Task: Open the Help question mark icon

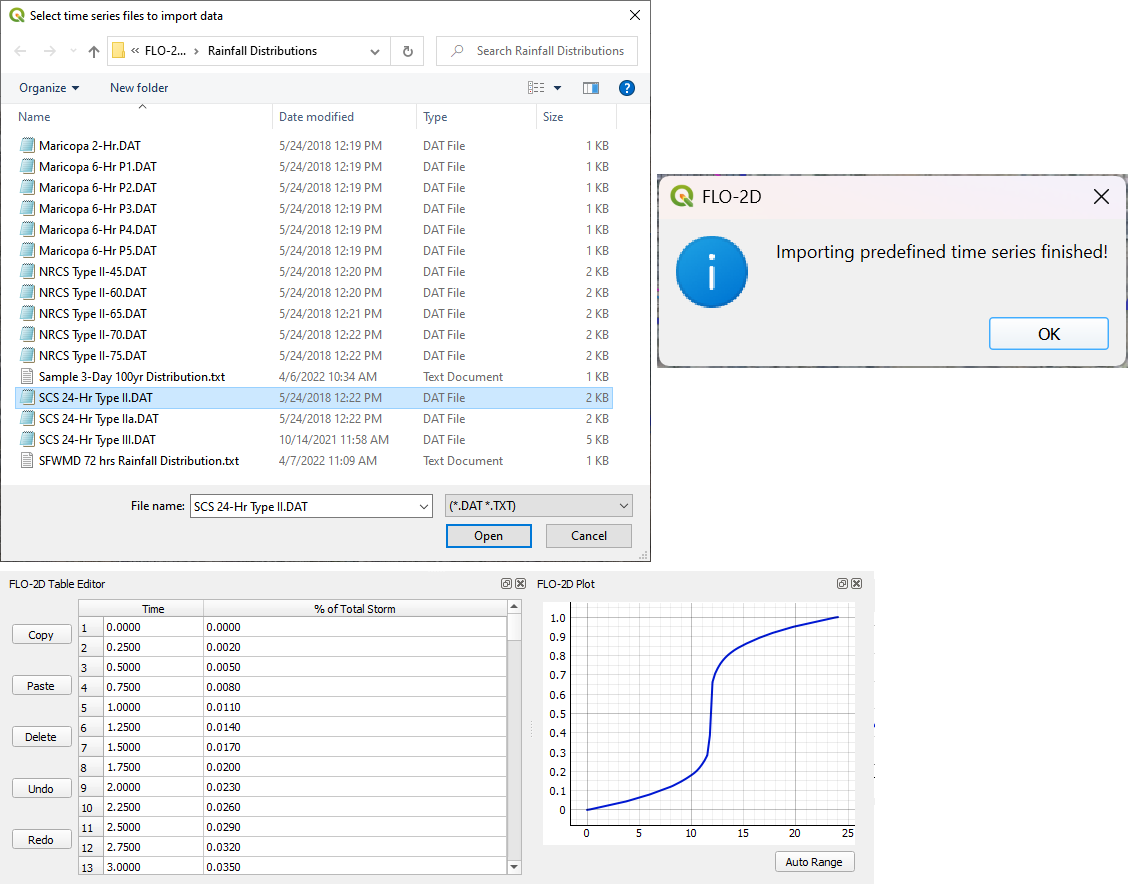Action: click(x=627, y=88)
